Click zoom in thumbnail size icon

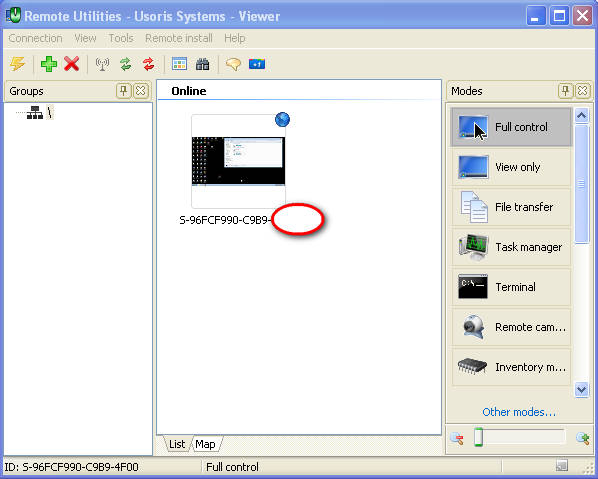[583, 438]
